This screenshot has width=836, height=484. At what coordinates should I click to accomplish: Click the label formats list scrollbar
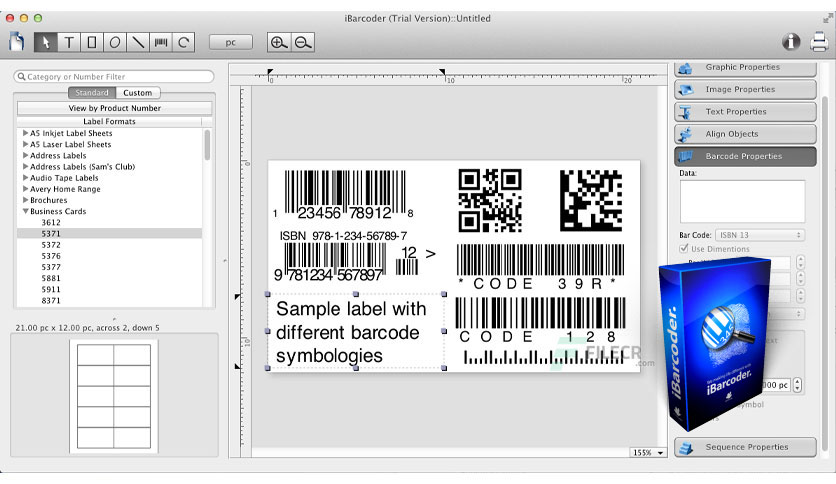click(x=207, y=145)
